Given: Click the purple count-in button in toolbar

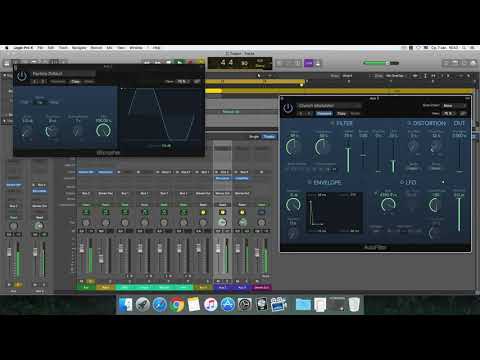Looking at the screenshot, I should pyautogui.click(x=309, y=63).
